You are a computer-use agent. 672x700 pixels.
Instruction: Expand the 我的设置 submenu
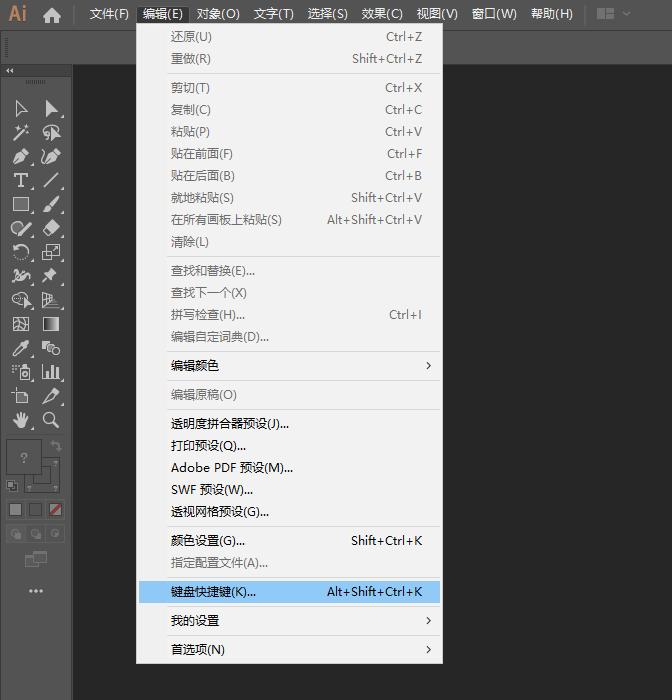[x=289, y=621]
